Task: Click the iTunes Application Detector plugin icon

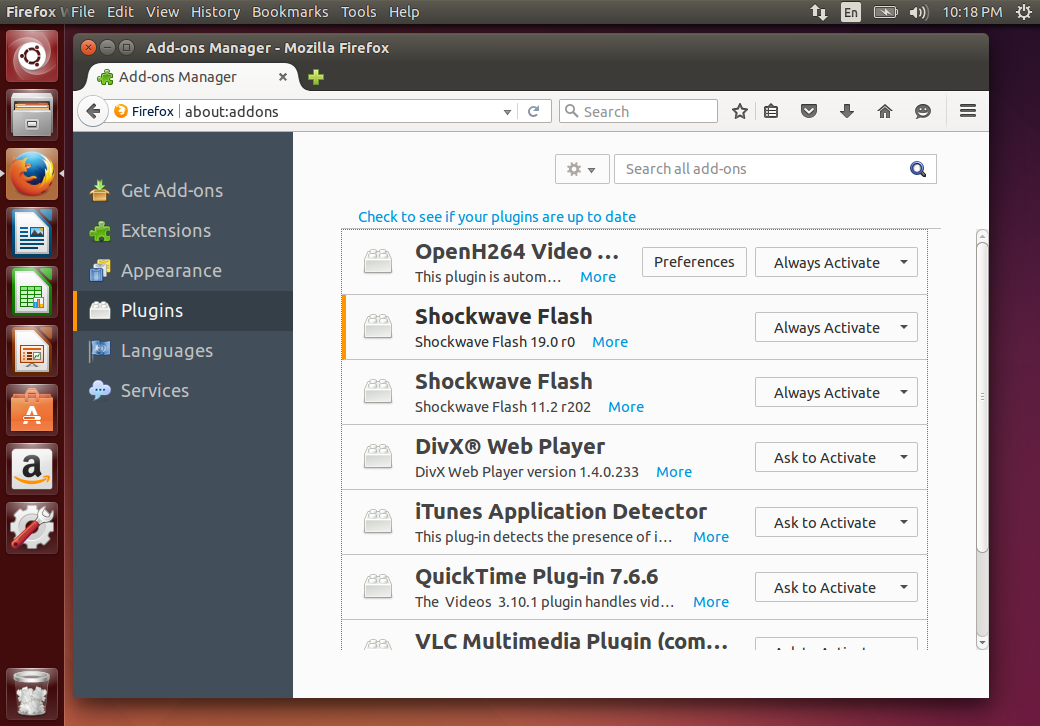Action: pyautogui.click(x=378, y=521)
